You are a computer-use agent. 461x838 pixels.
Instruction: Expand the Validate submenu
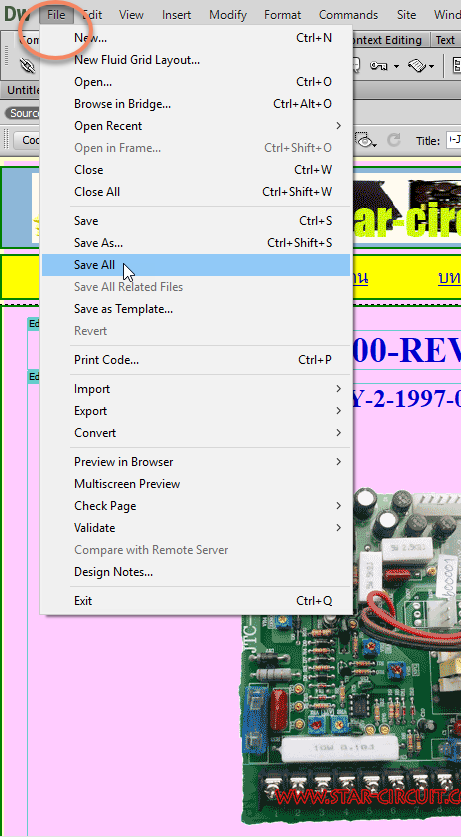pos(196,527)
